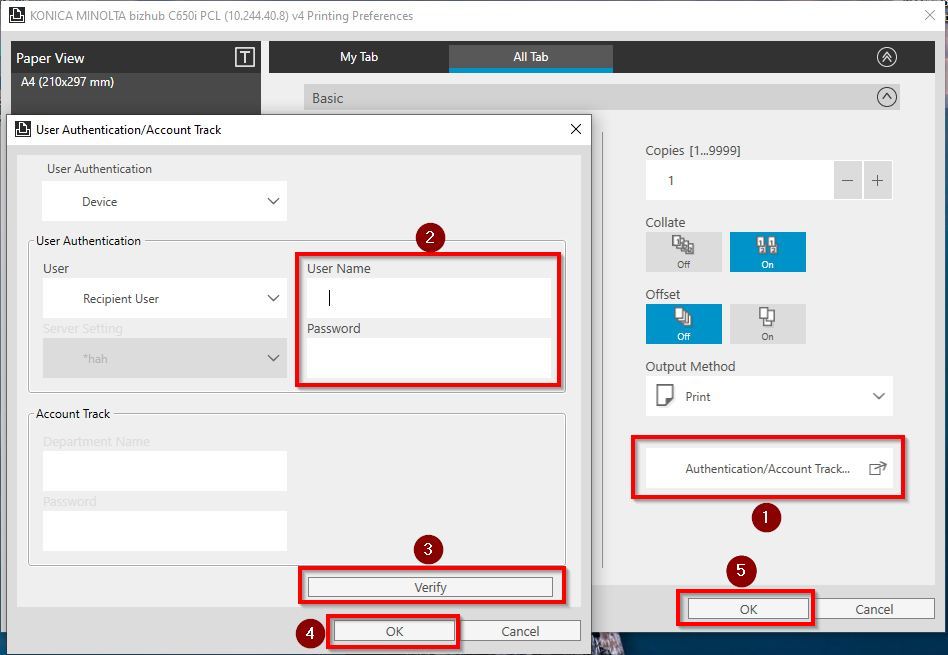The width and height of the screenshot is (948, 655).
Task: Cancel the Printing Preferences window
Action: pos(873,609)
